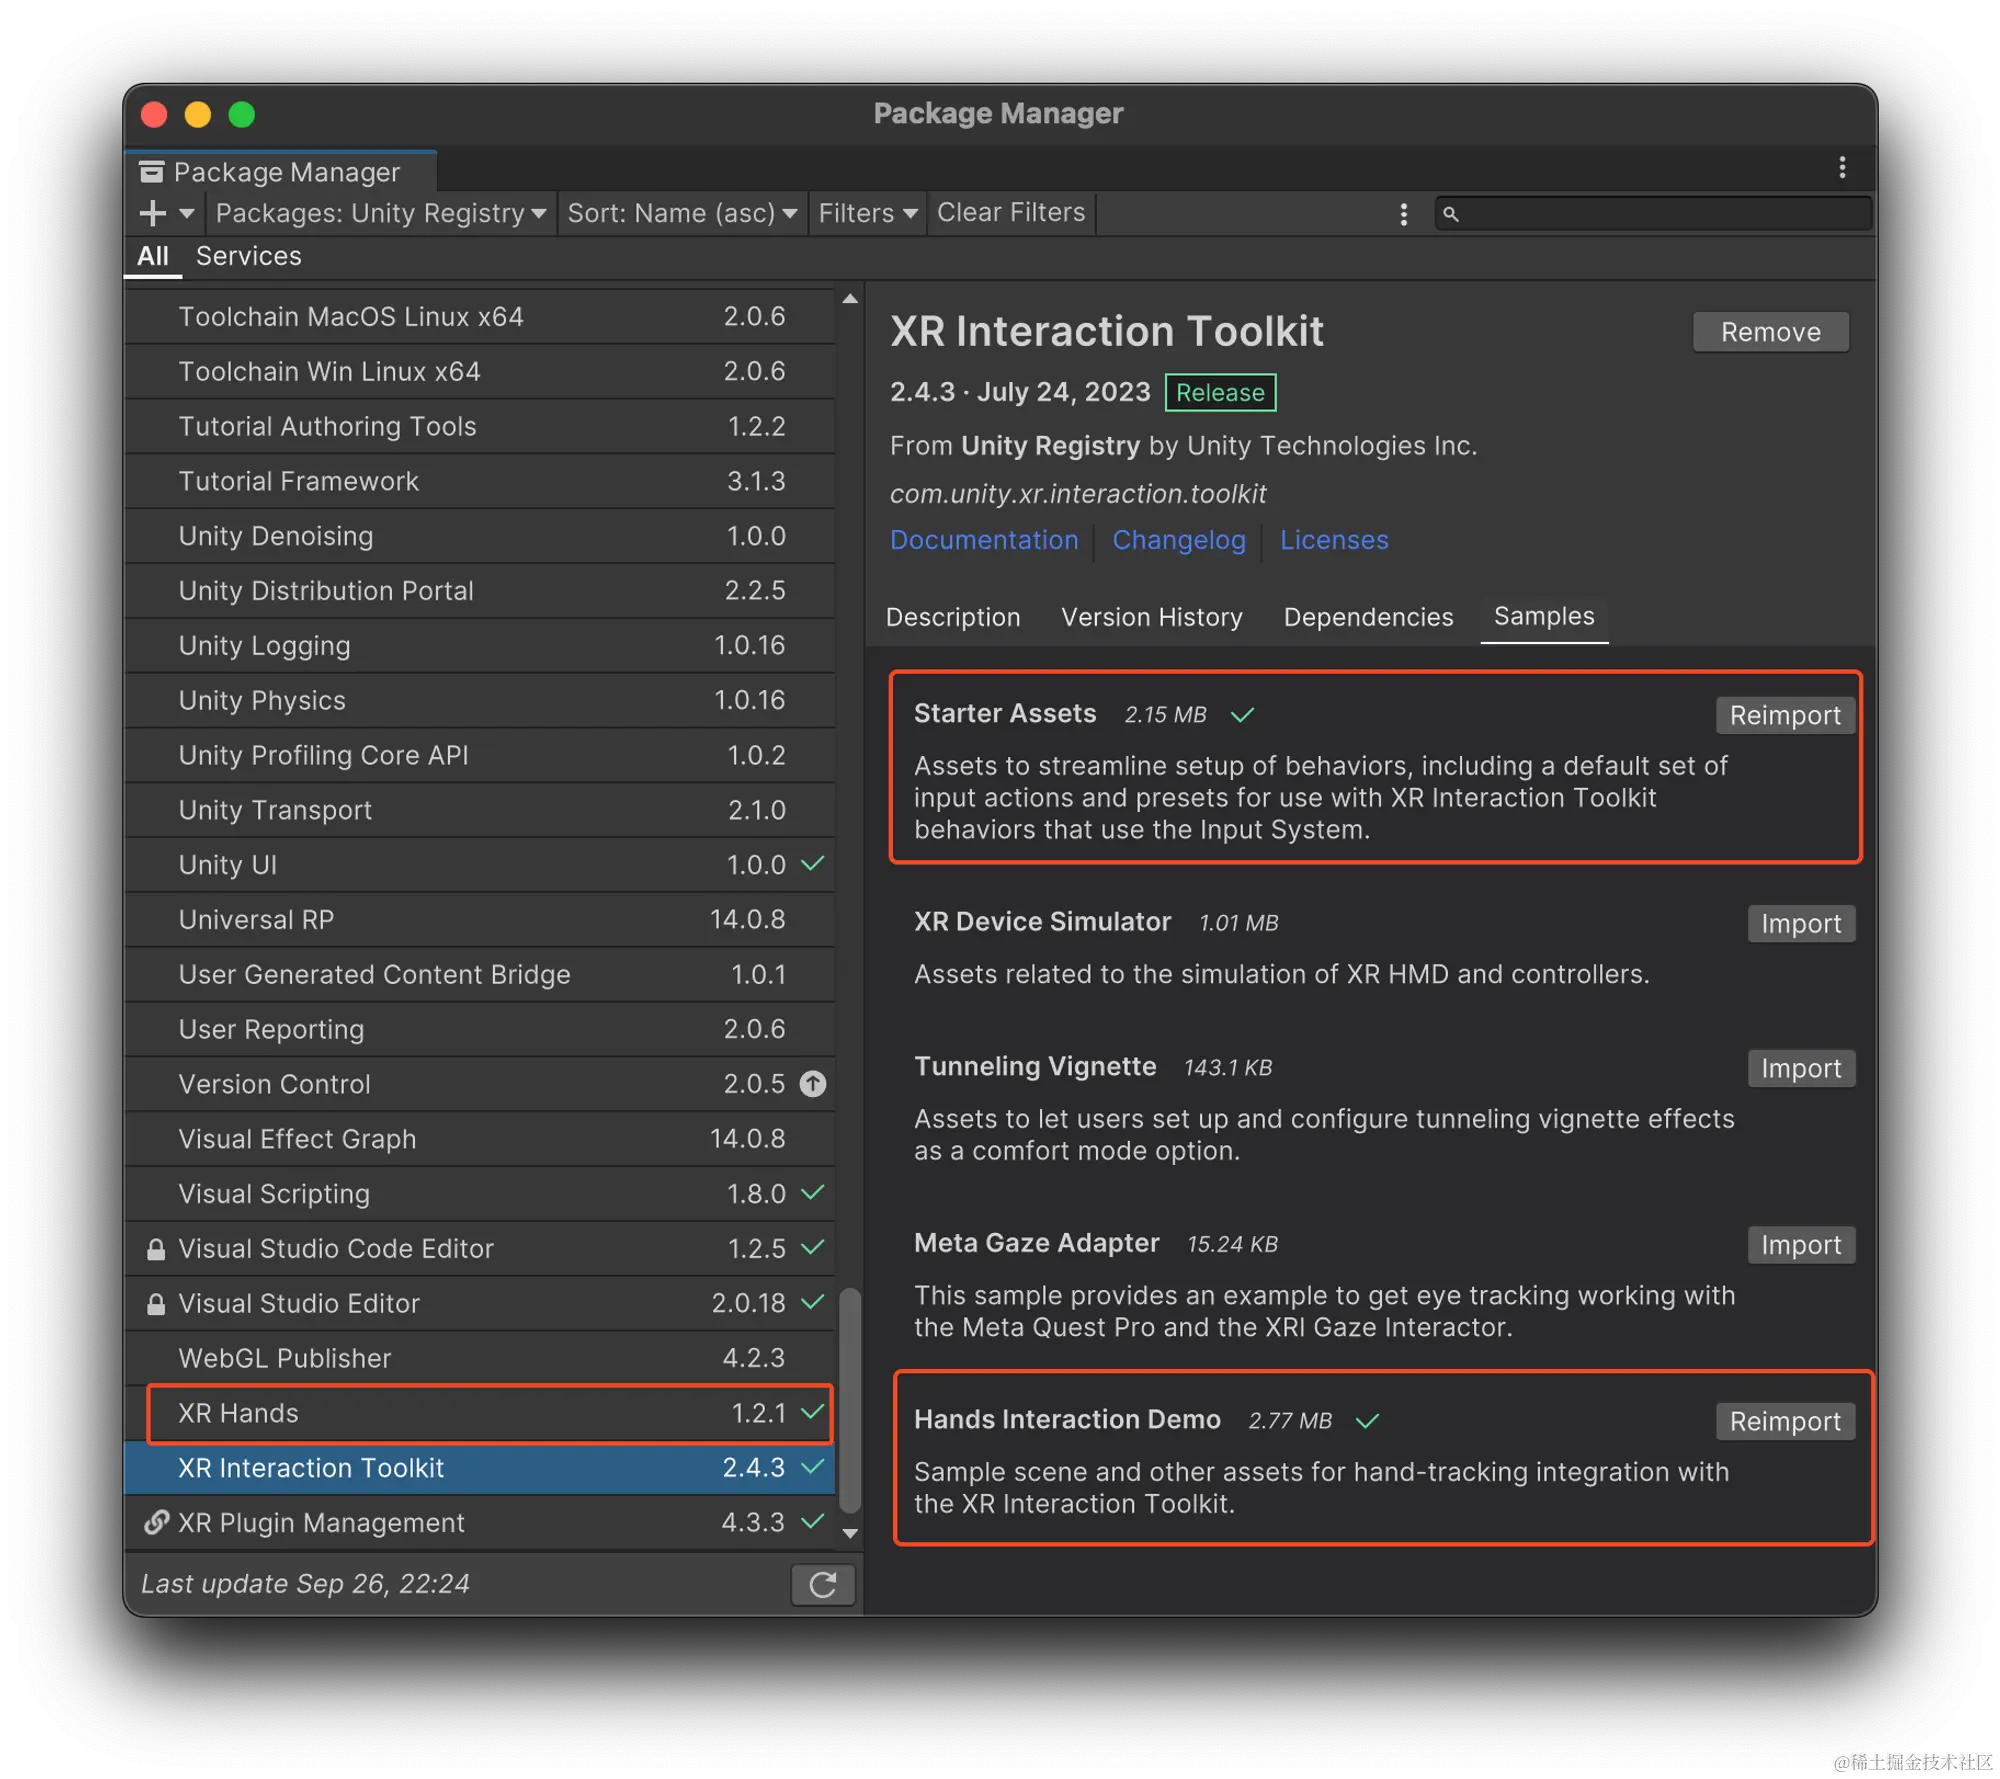
Task: Open the Packages: Unity Registry dropdown
Action: coord(381,213)
